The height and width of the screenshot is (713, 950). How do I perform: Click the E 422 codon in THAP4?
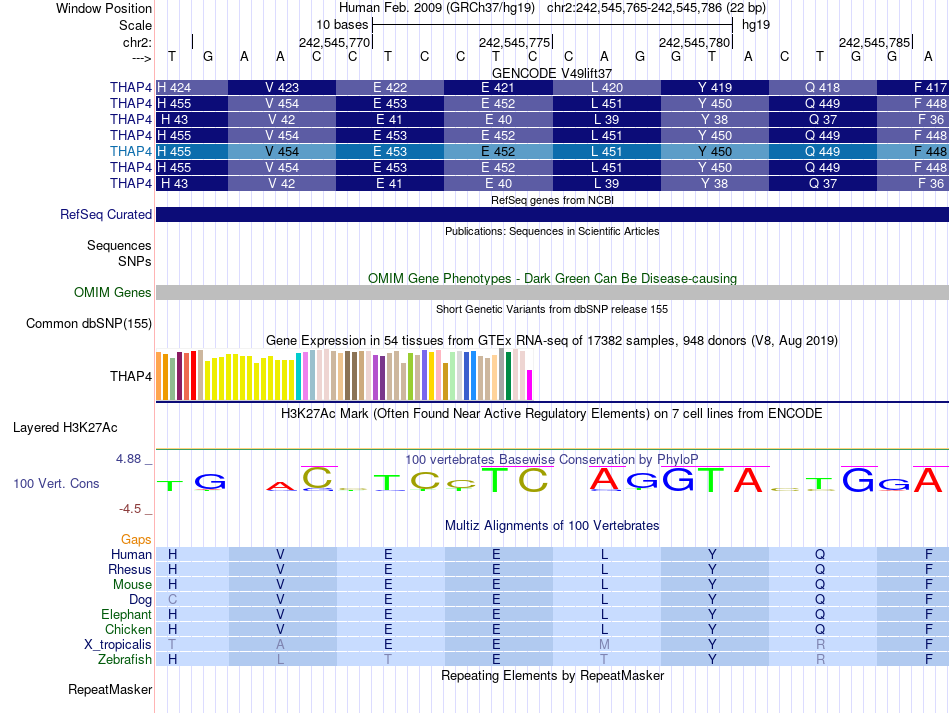pos(390,87)
